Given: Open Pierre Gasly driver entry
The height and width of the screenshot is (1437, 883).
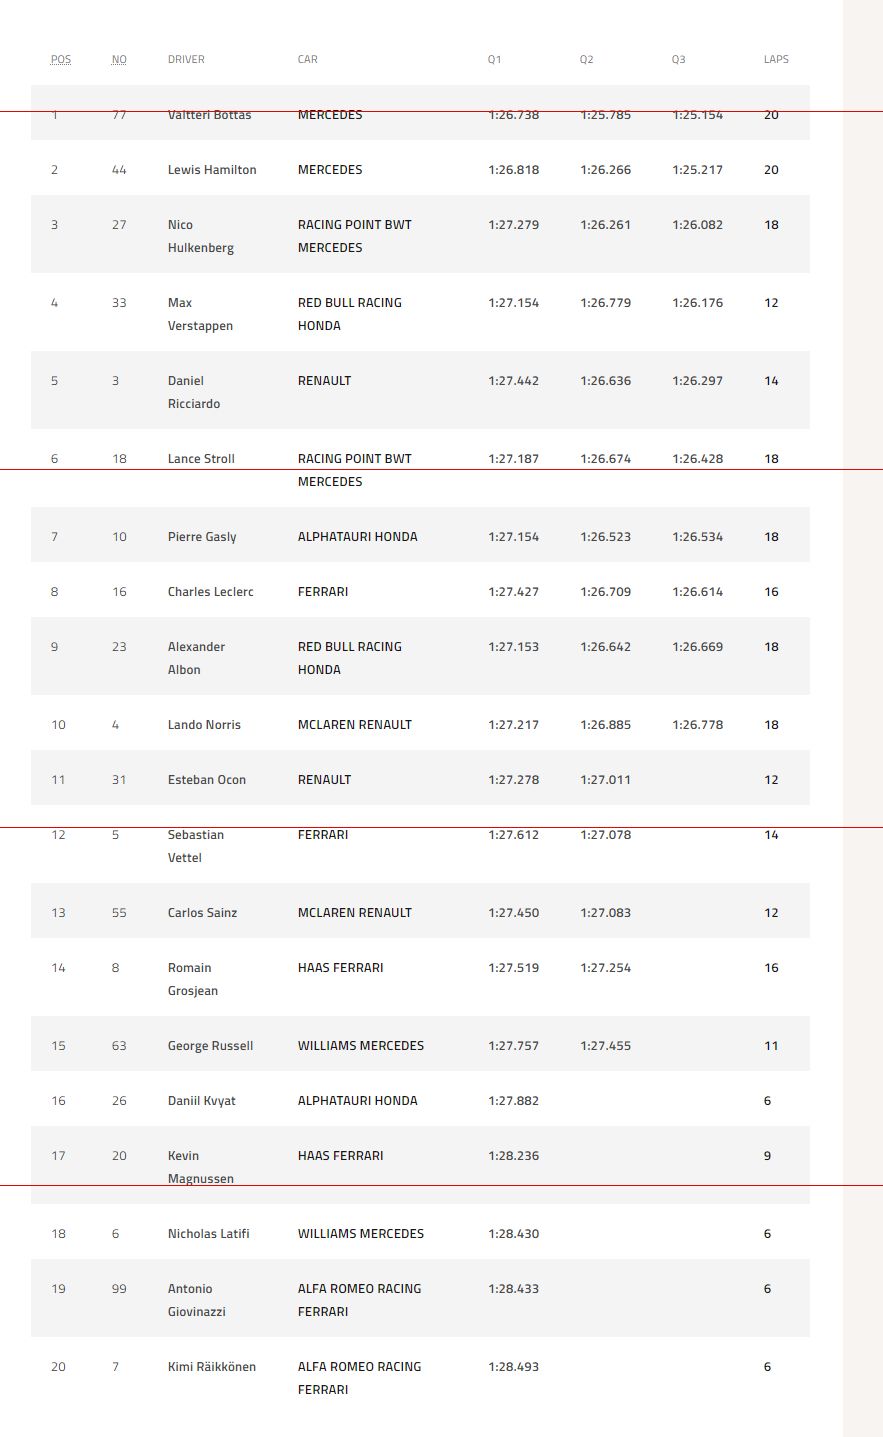Looking at the screenshot, I should 202,537.
